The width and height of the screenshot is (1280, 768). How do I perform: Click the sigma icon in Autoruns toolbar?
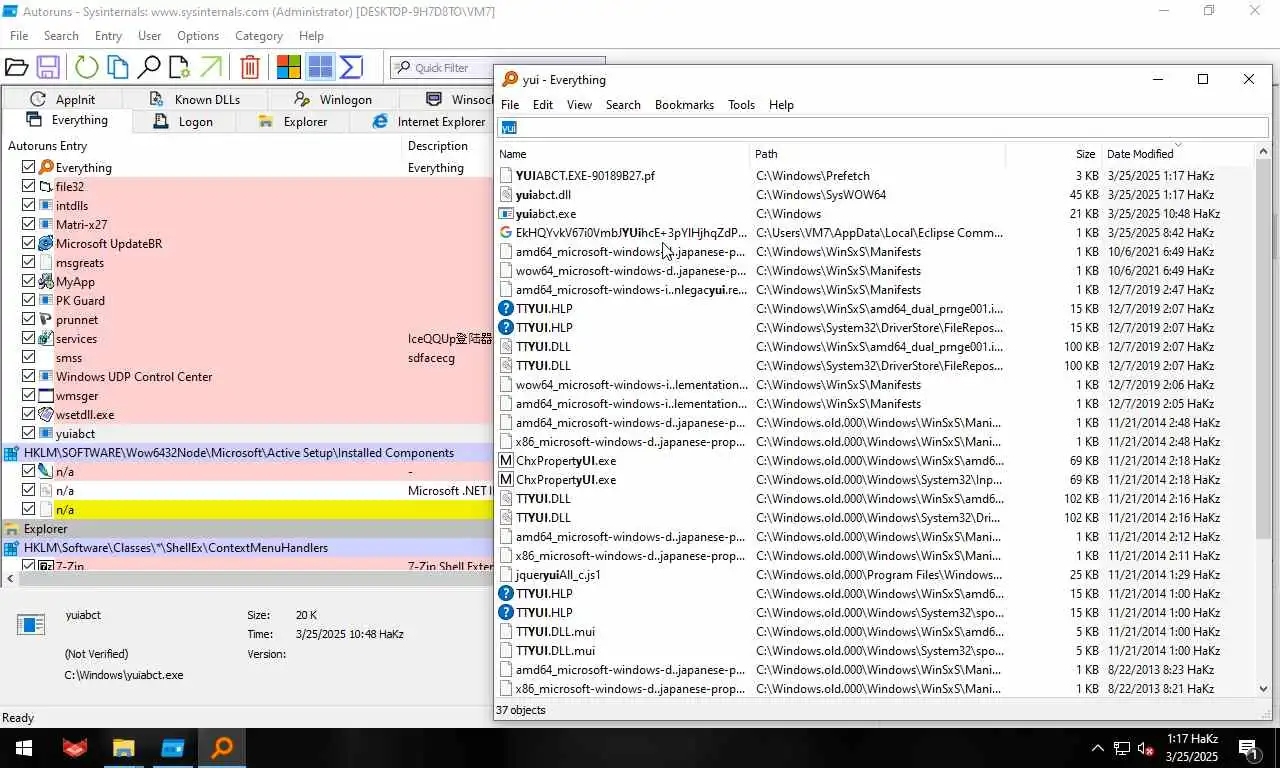pos(351,67)
